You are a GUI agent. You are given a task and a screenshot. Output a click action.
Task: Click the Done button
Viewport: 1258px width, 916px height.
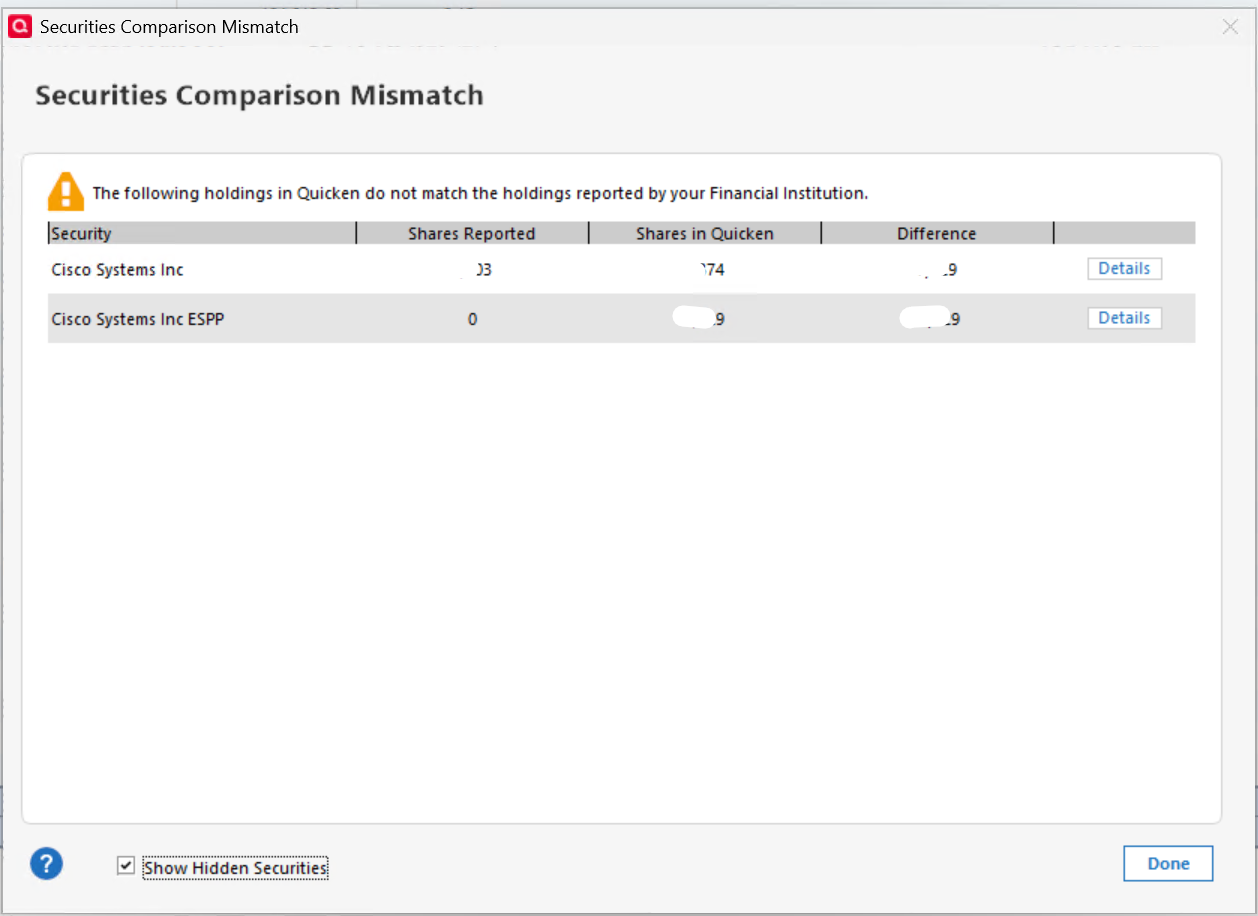[x=1168, y=864]
